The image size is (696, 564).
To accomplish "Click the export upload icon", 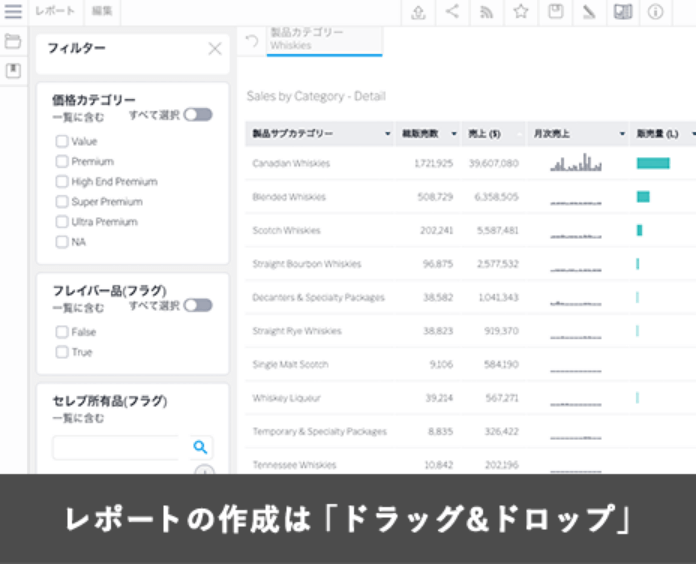I will [x=418, y=12].
